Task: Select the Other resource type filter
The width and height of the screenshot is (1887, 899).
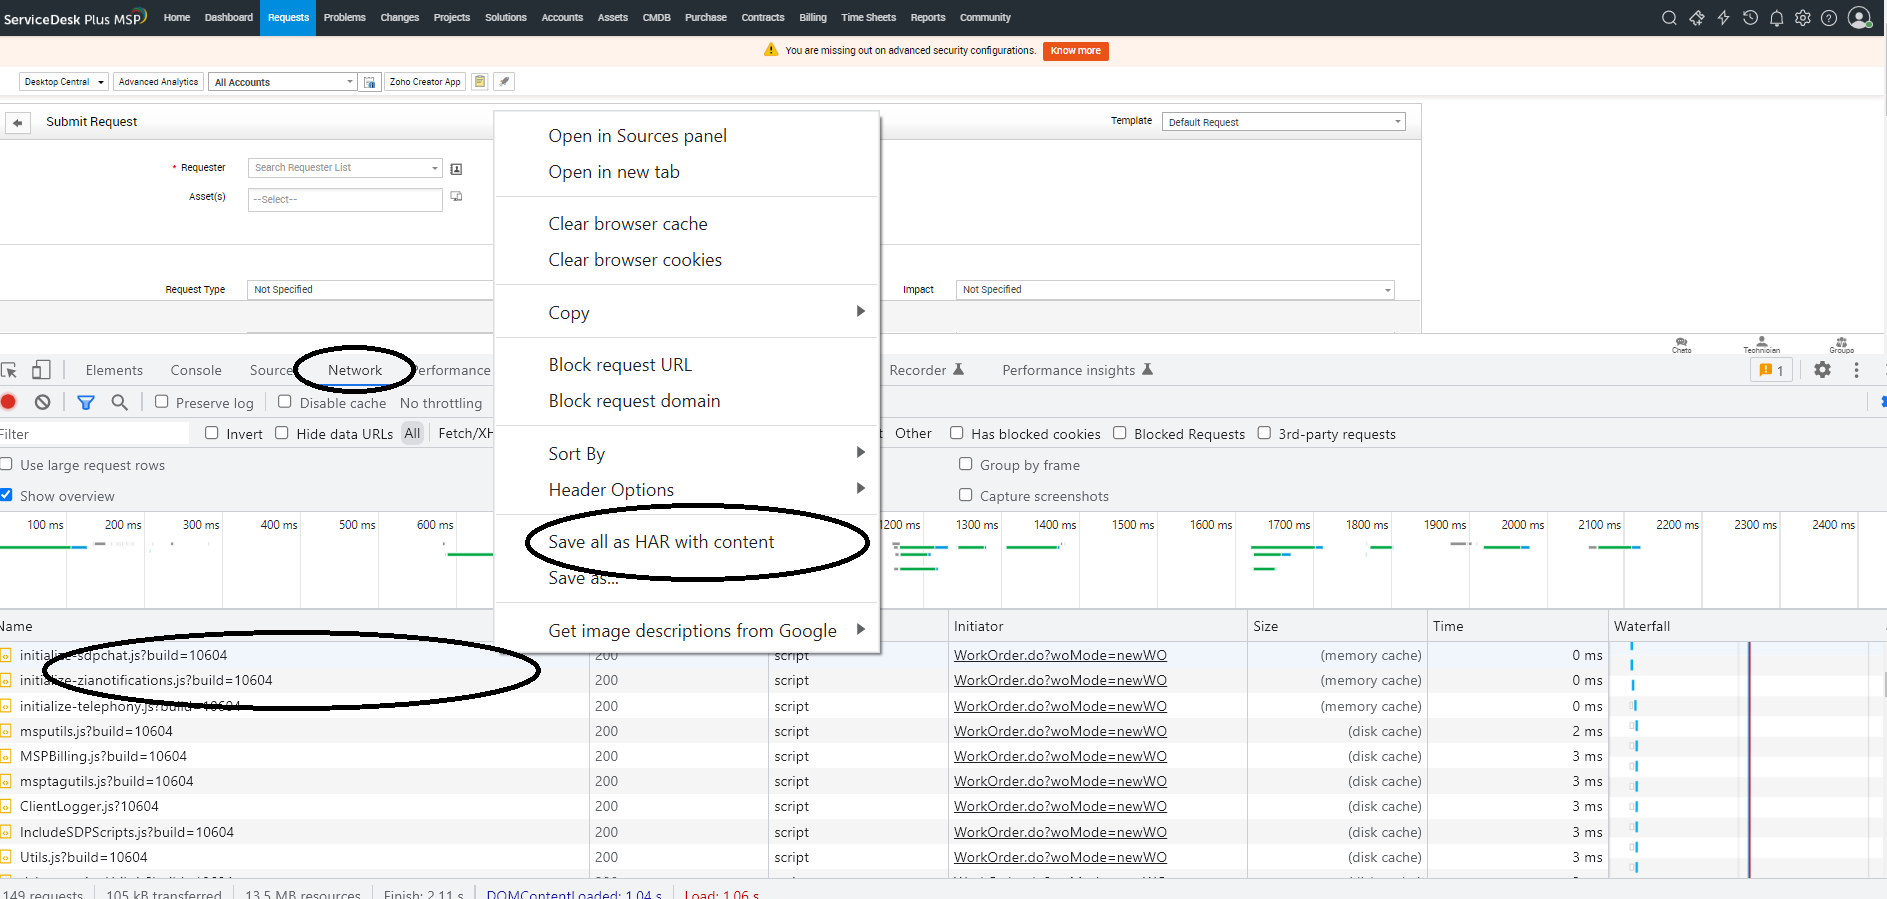Action: pyautogui.click(x=913, y=433)
